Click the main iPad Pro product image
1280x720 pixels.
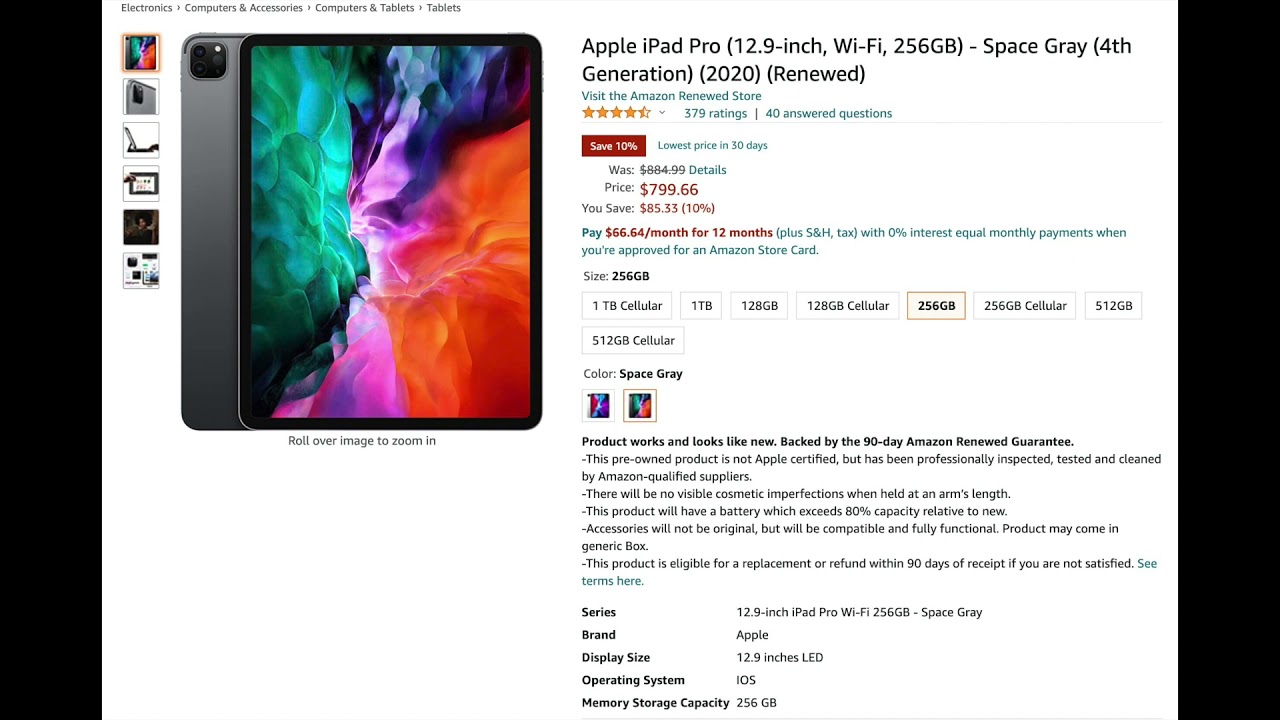tap(362, 232)
